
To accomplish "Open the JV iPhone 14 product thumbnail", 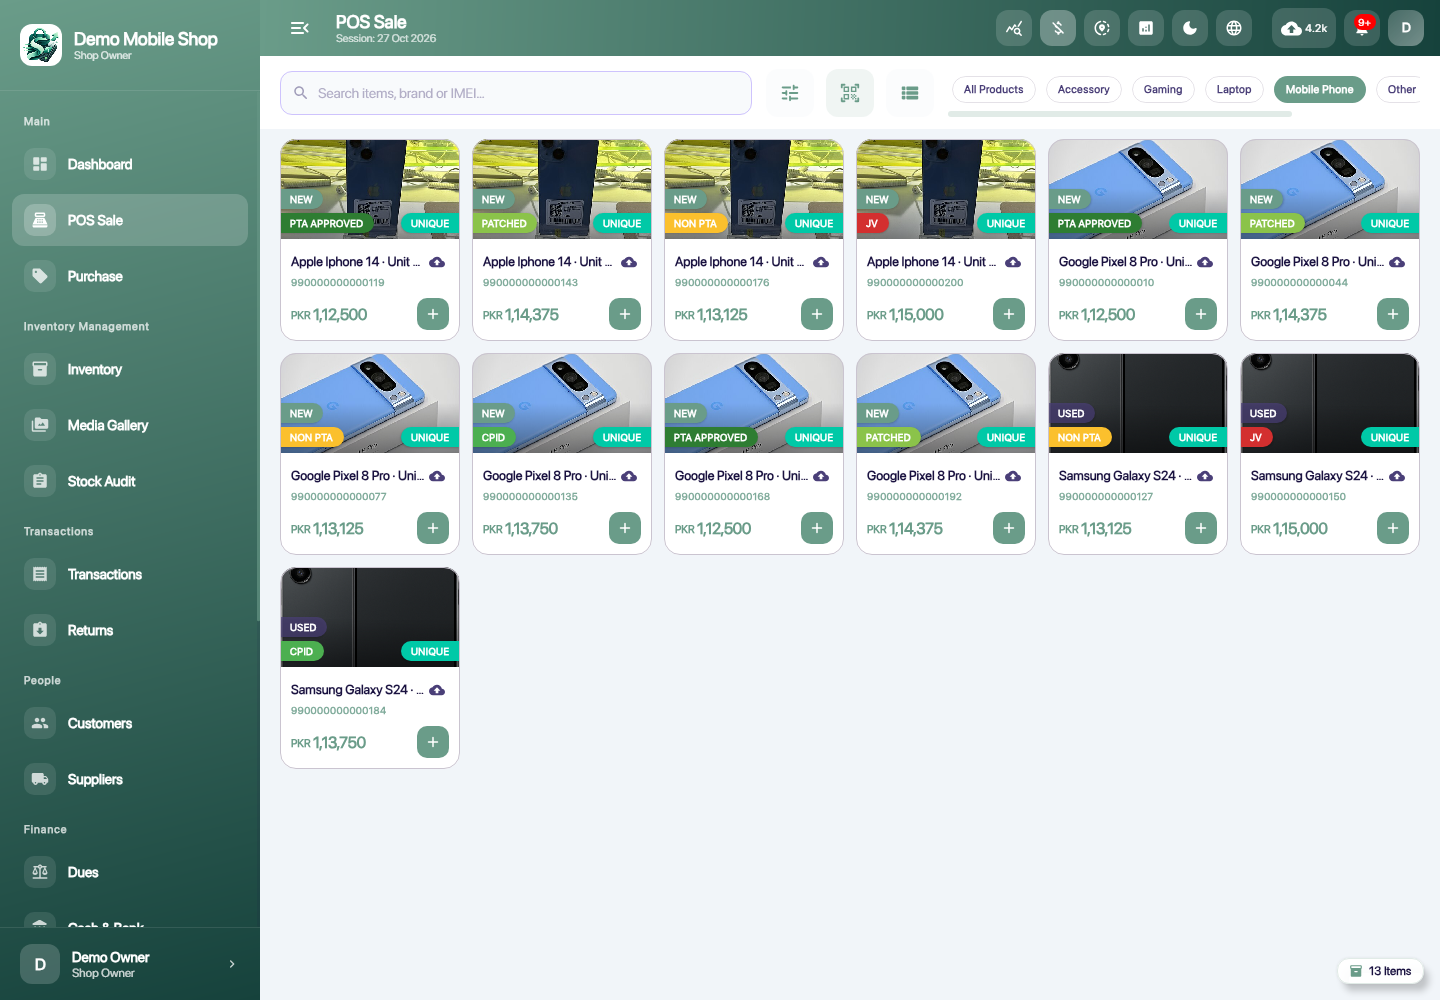I will click(946, 189).
